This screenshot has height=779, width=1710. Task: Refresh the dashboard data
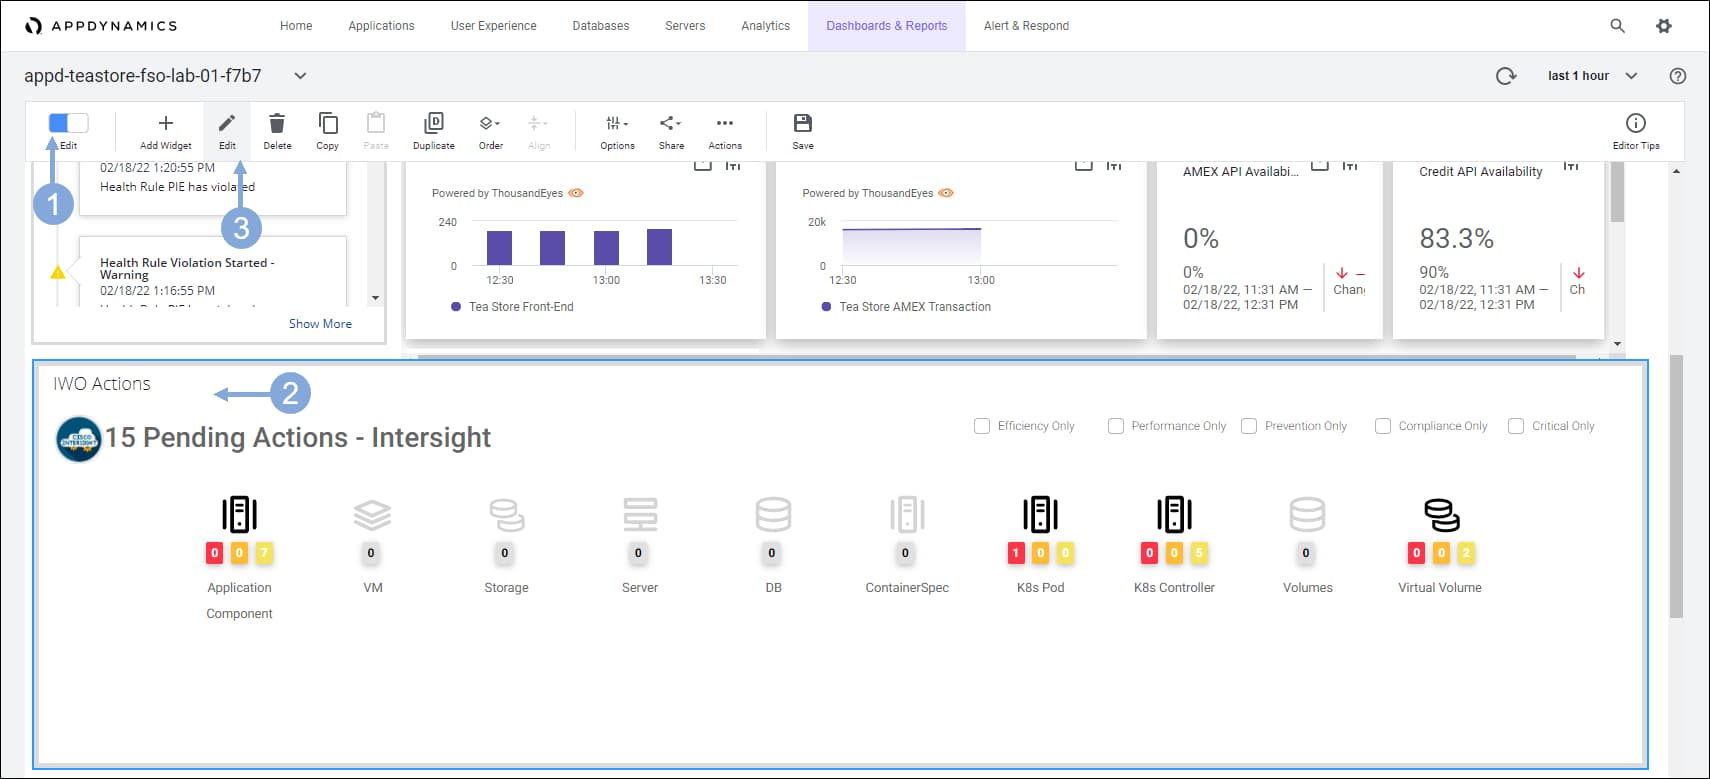pyautogui.click(x=1506, y=76)
